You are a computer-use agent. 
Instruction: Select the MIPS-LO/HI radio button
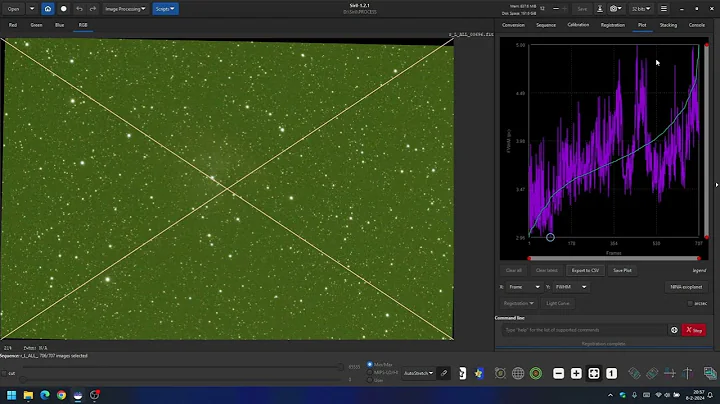[370, 372]
